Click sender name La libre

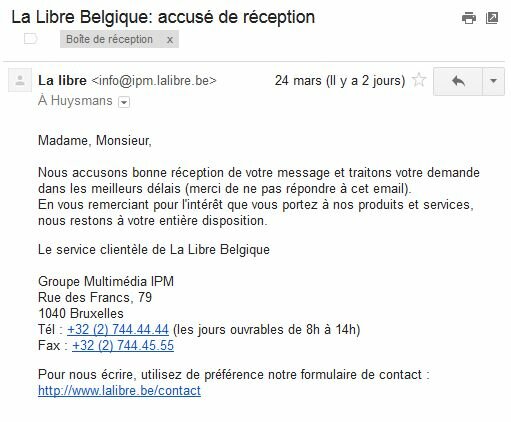(62, 81)
